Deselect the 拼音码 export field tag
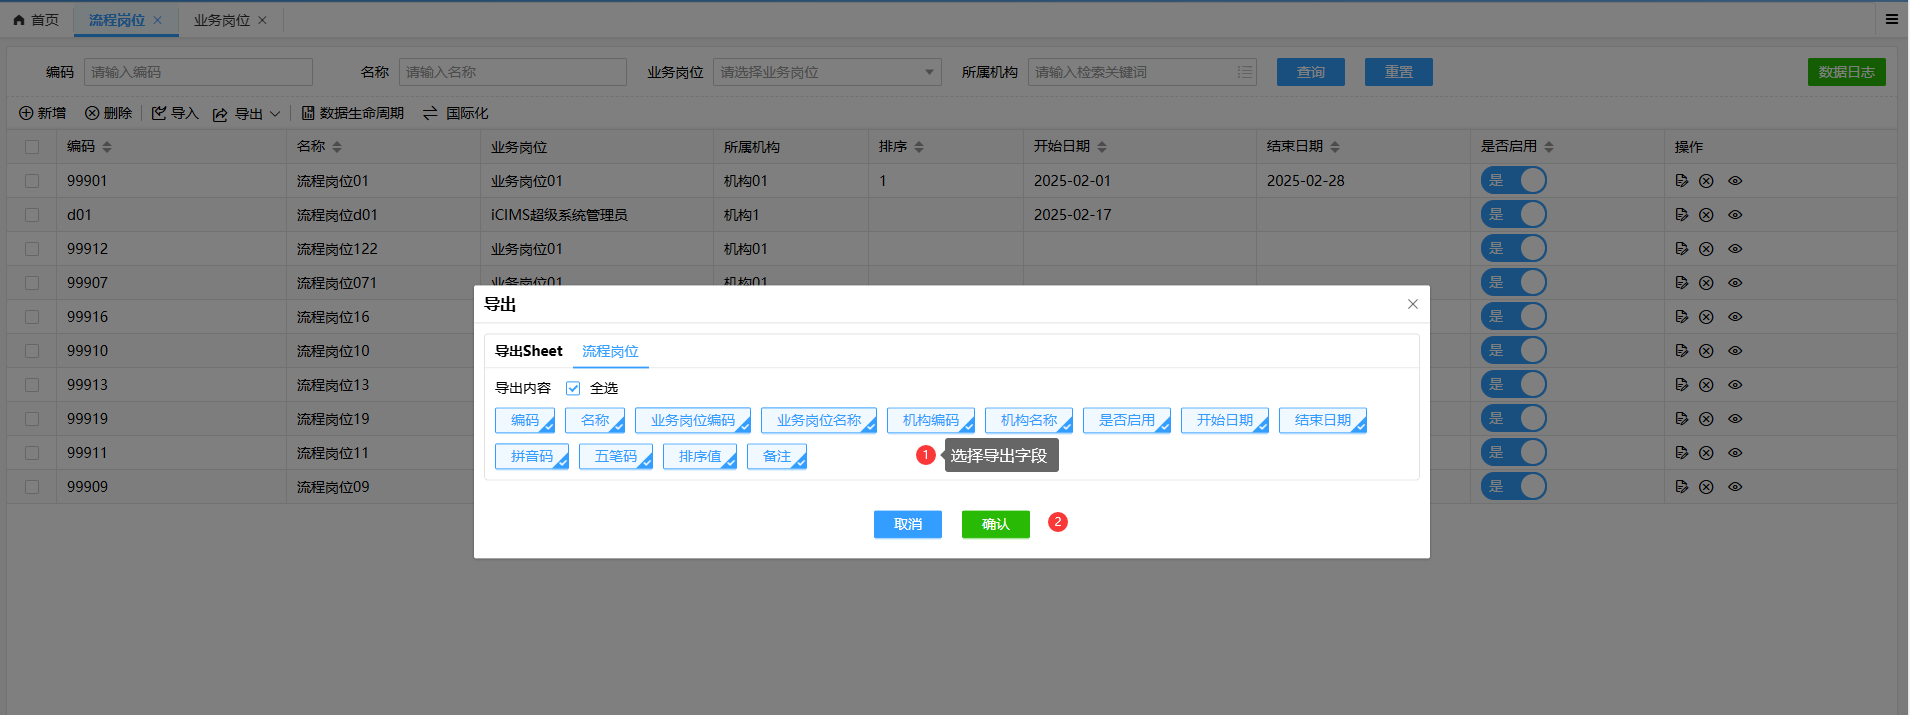 coord(532,456)
